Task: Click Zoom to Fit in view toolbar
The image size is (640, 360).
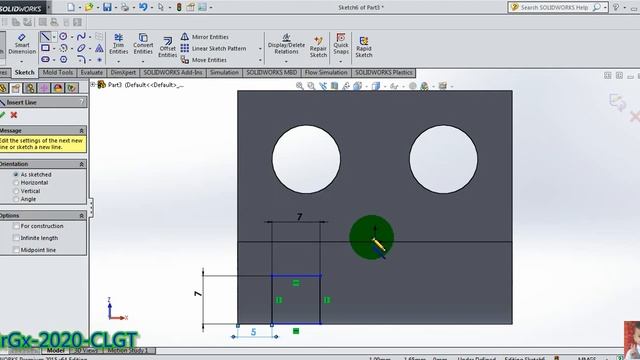Action: pyautogui.click(x=300, y=86)
